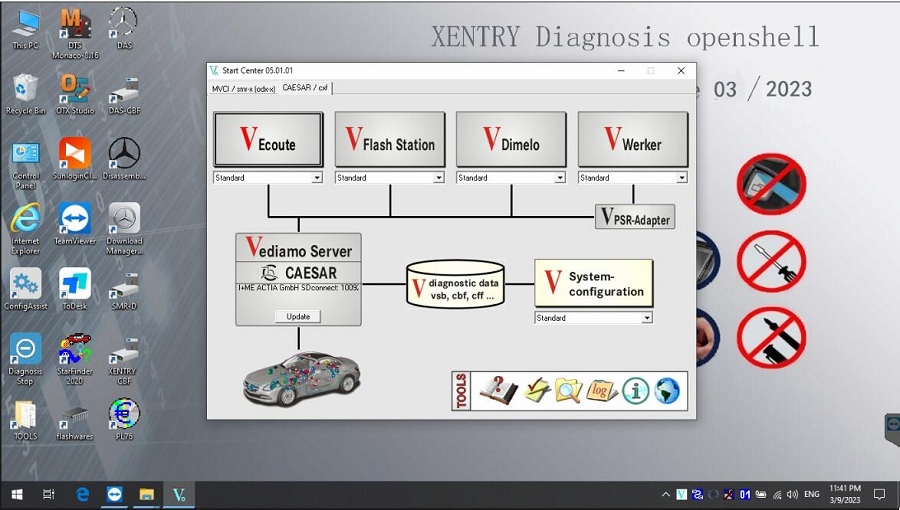Show hidden tray icons chevron

(x=665, y=495)
